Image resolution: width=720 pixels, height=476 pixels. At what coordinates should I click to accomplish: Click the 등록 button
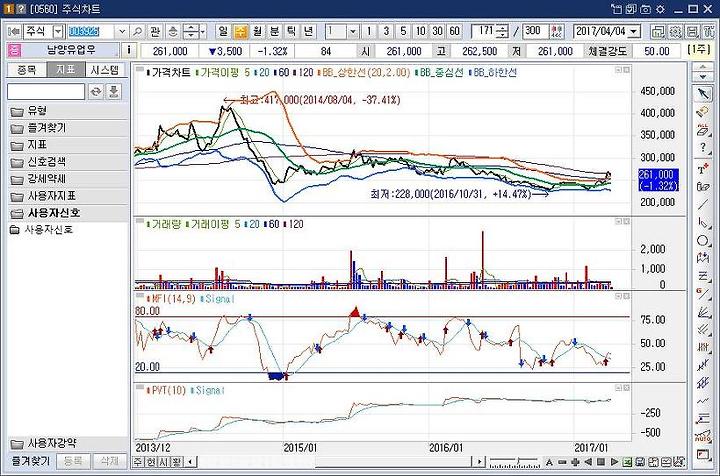(73, 461)
